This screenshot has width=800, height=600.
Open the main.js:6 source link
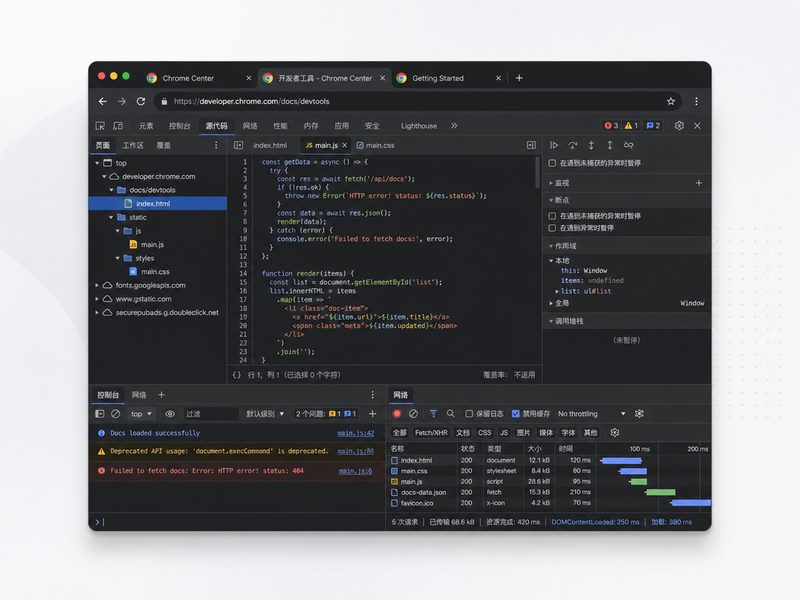(356, 471)
